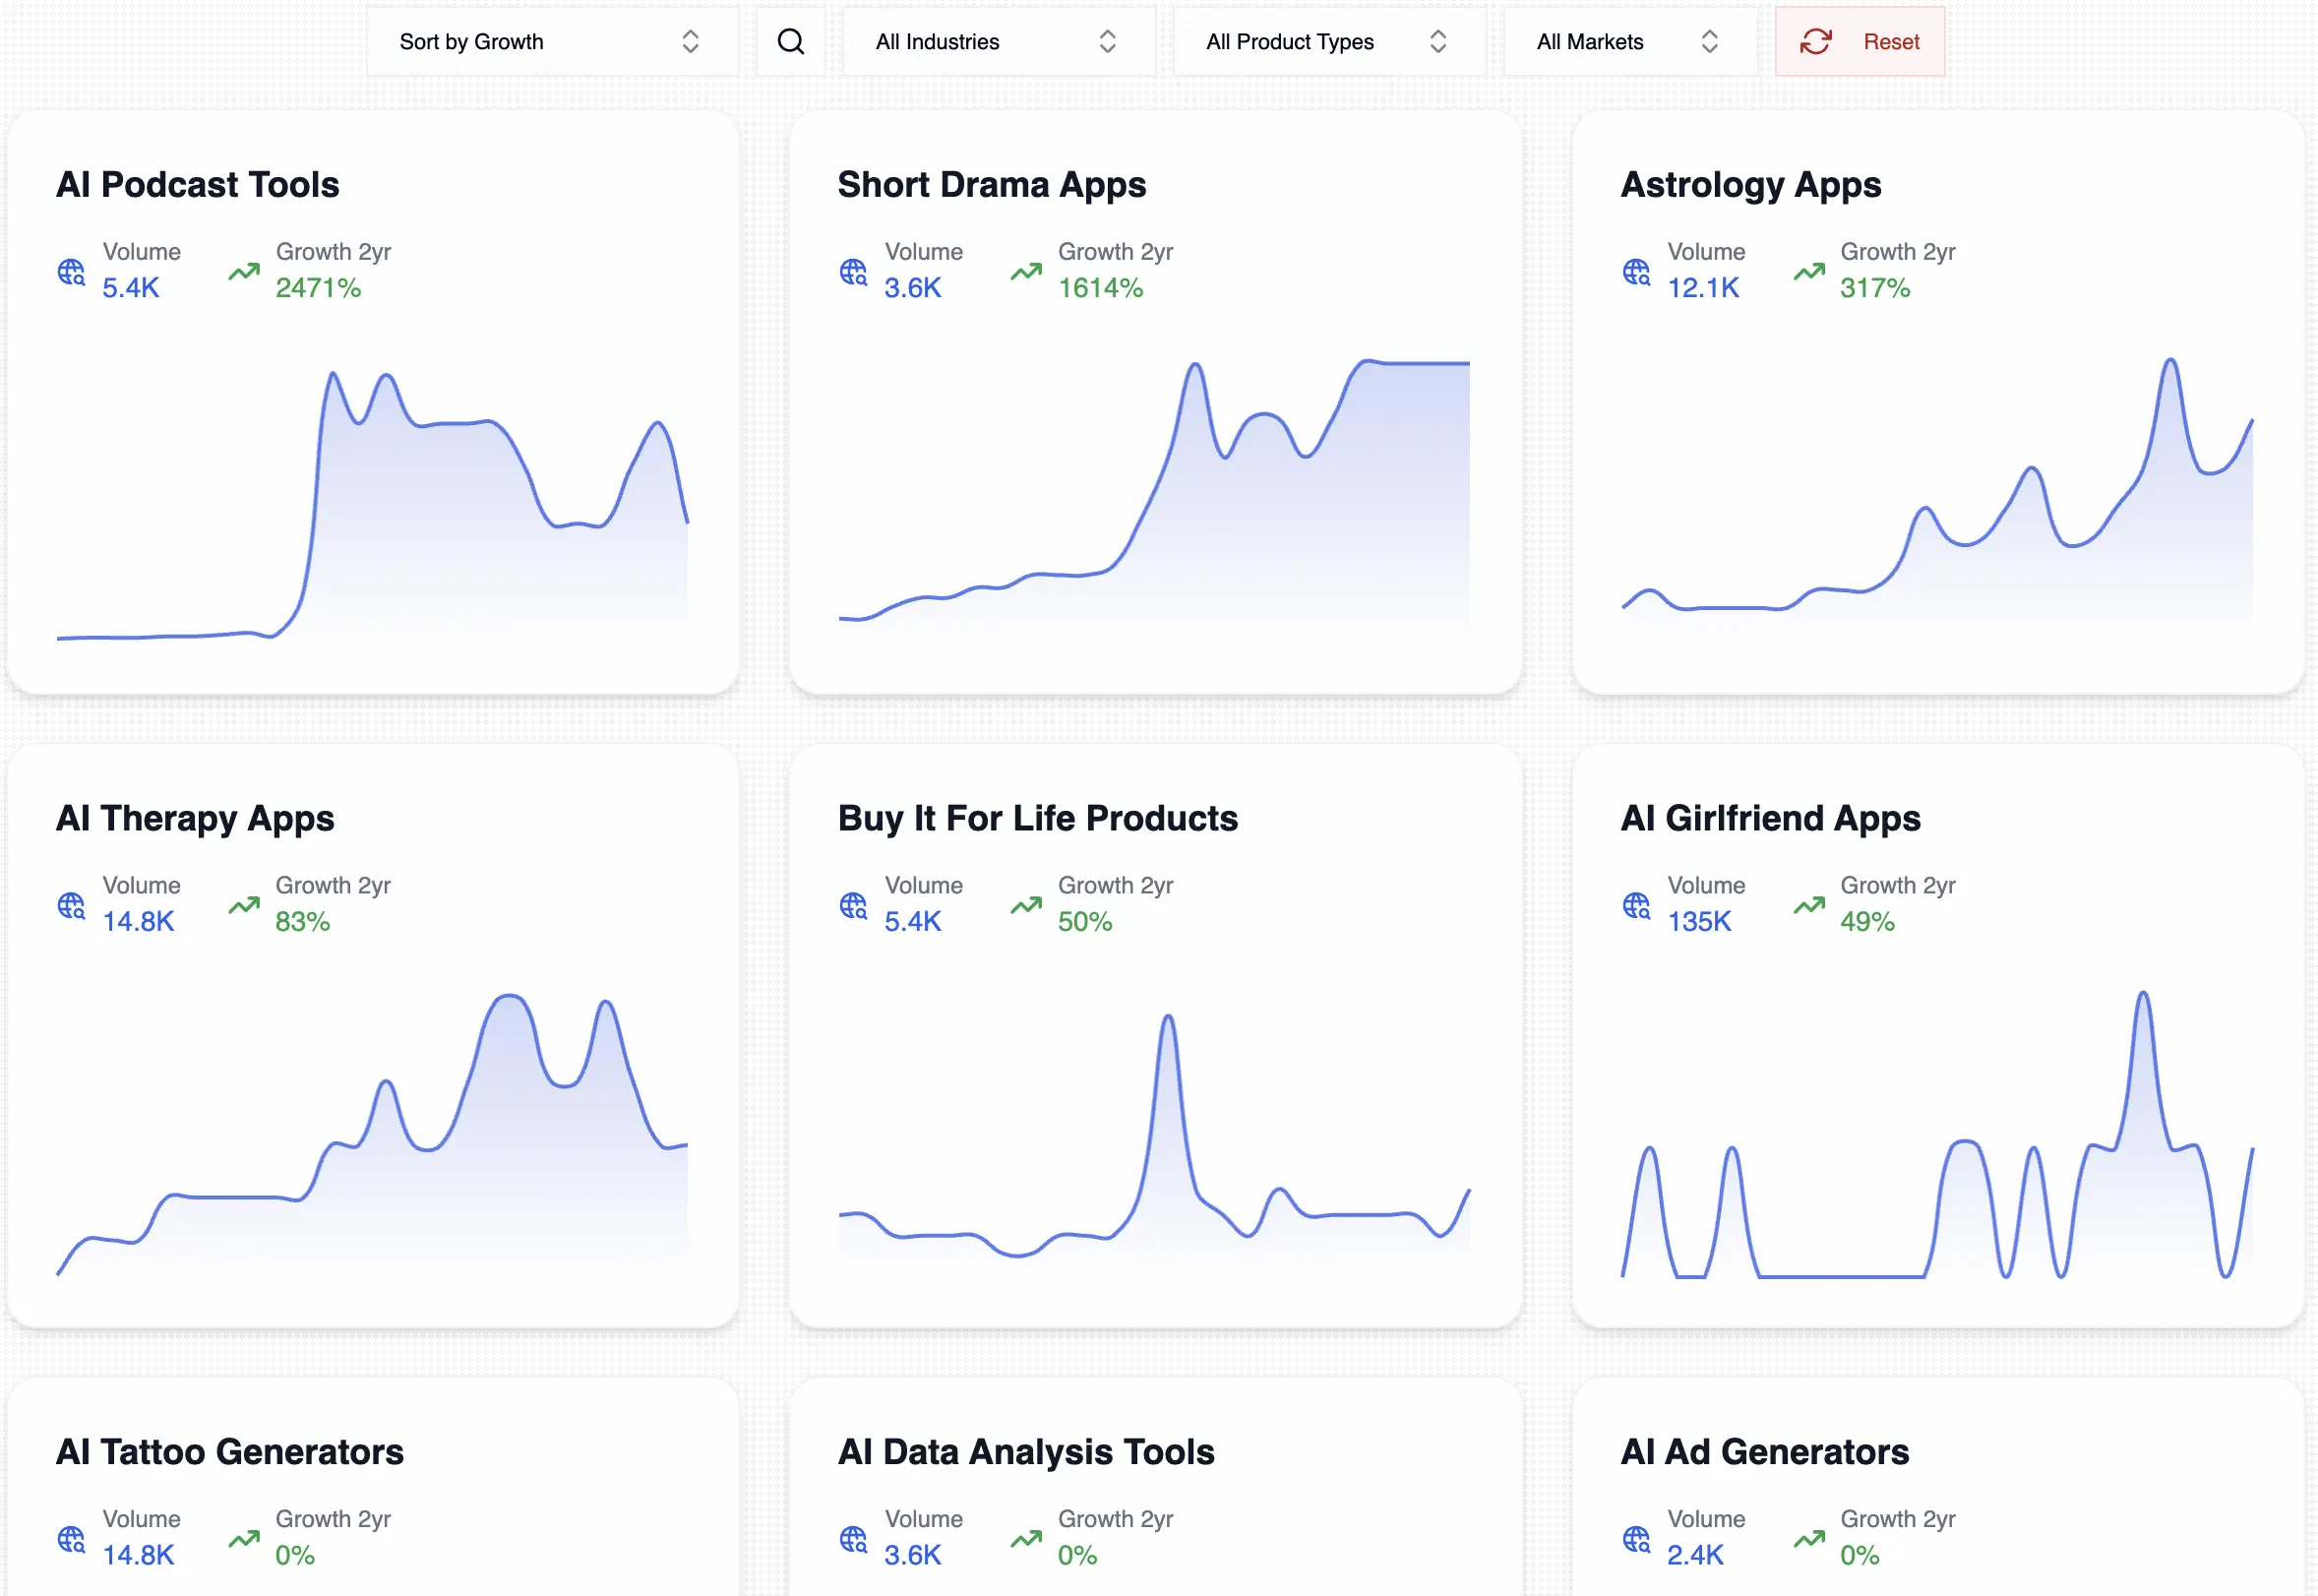Click the search magnifier icon
Image resolution: width=2318 pixels, height=1596 pixels.
(x=790, y=41)
